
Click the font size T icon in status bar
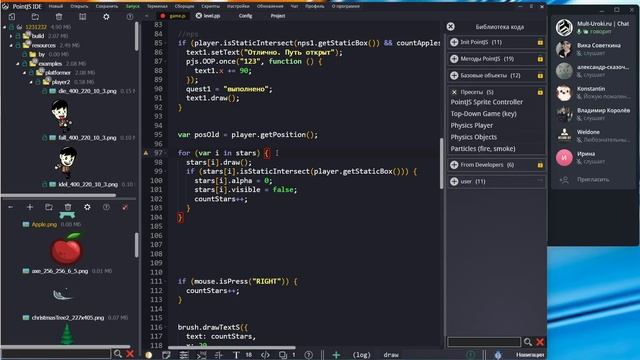(x=236, y=355)
